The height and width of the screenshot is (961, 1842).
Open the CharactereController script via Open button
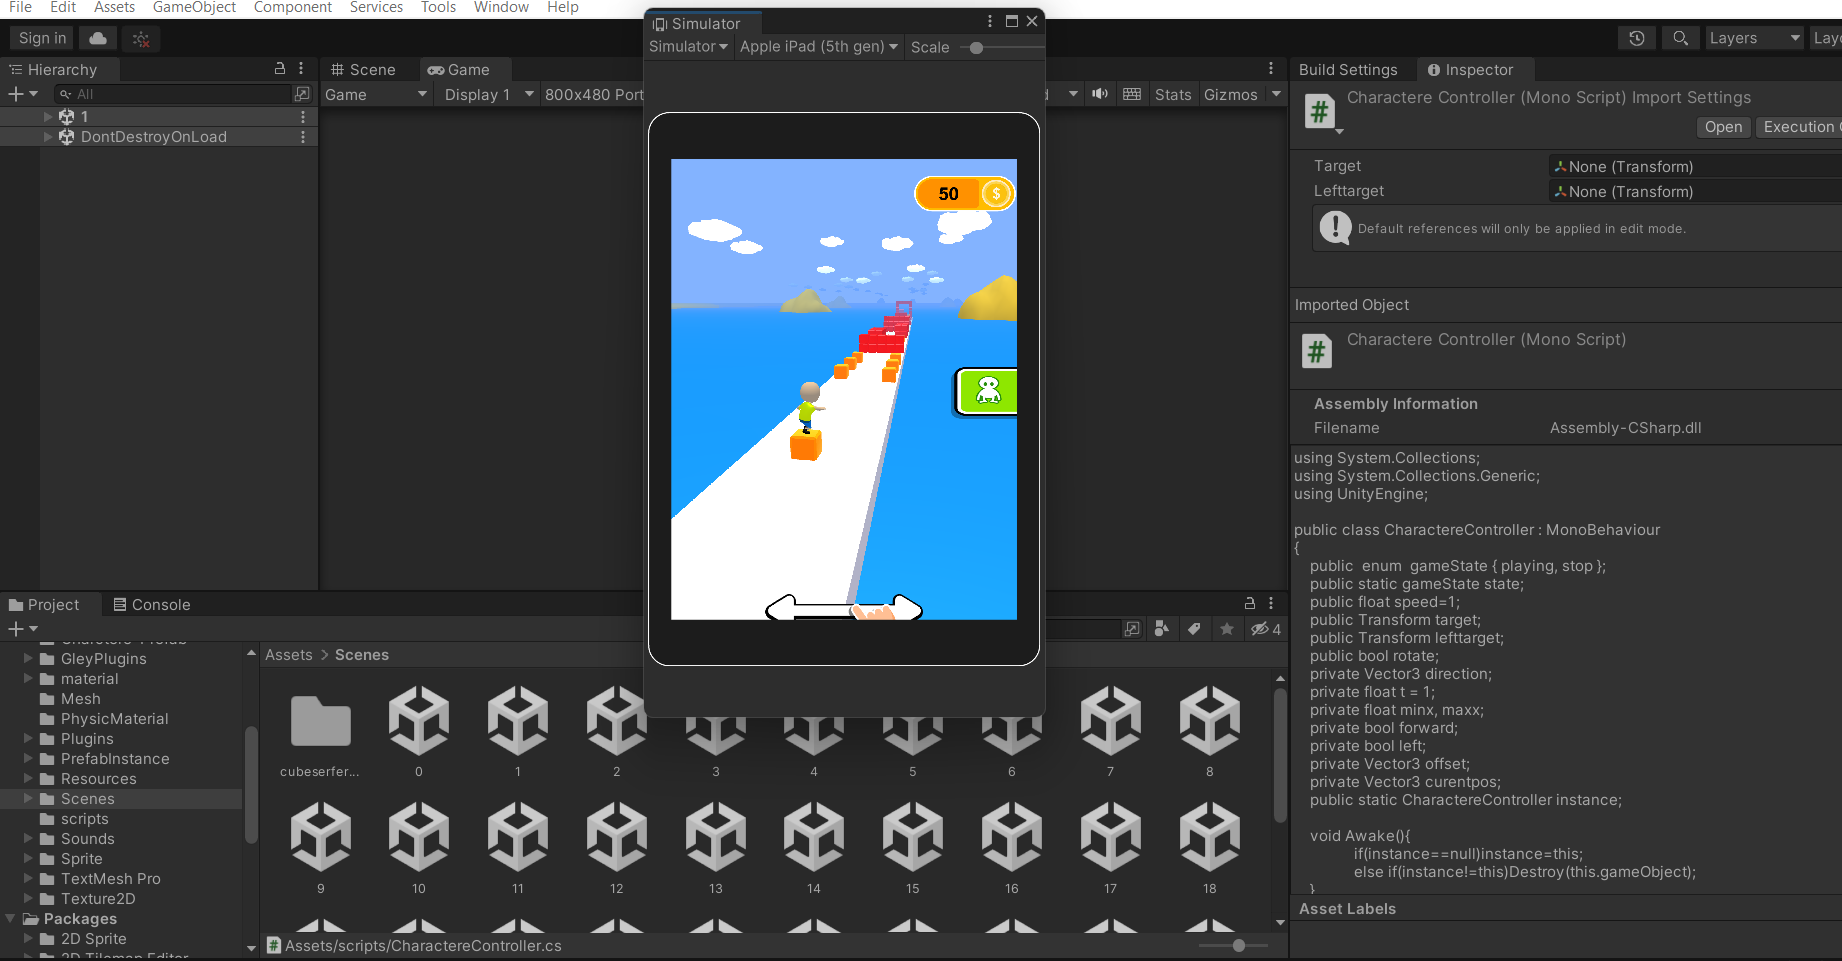(1722, 127)
